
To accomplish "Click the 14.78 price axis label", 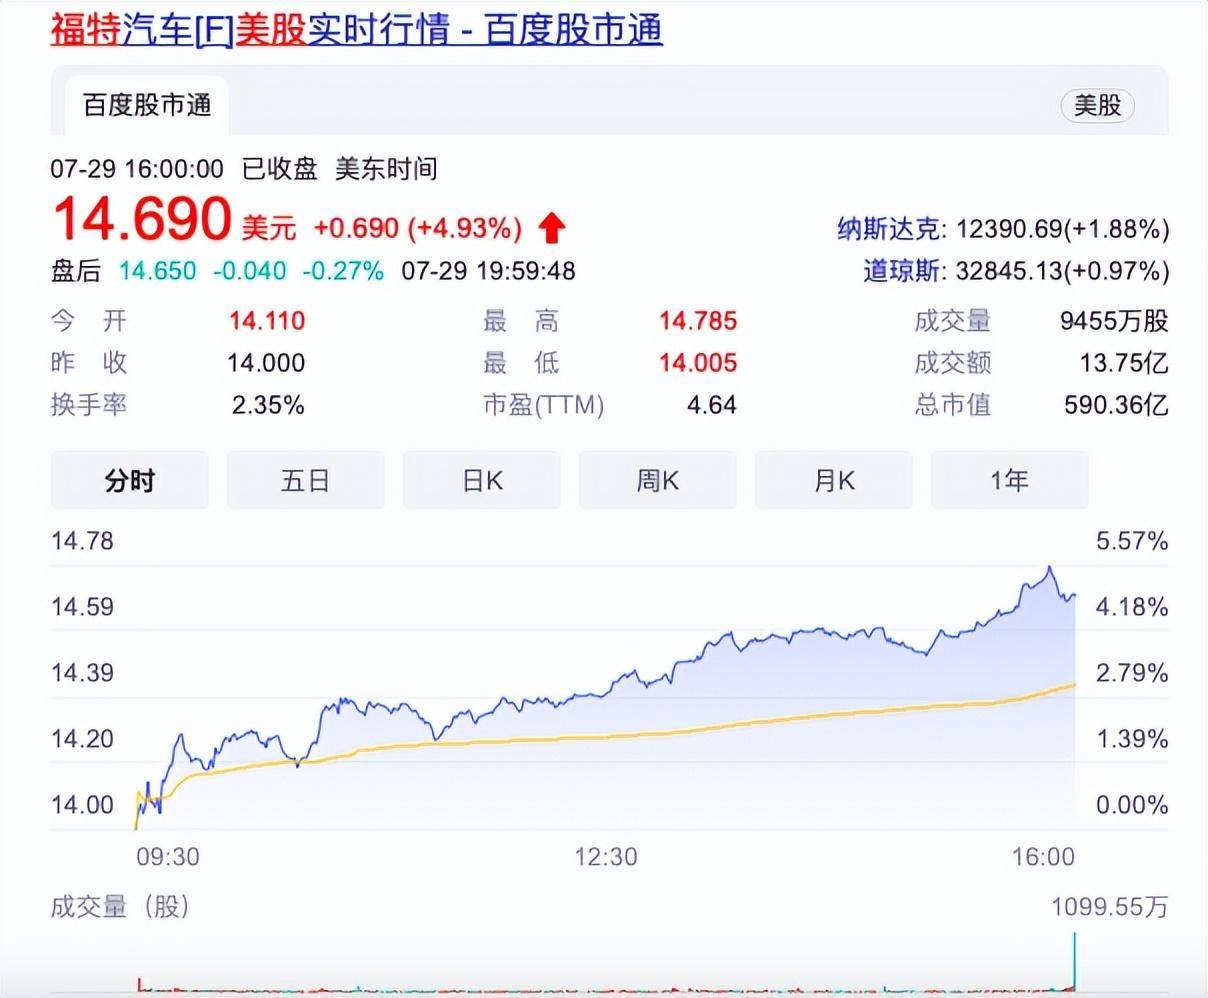I will 82,541.
